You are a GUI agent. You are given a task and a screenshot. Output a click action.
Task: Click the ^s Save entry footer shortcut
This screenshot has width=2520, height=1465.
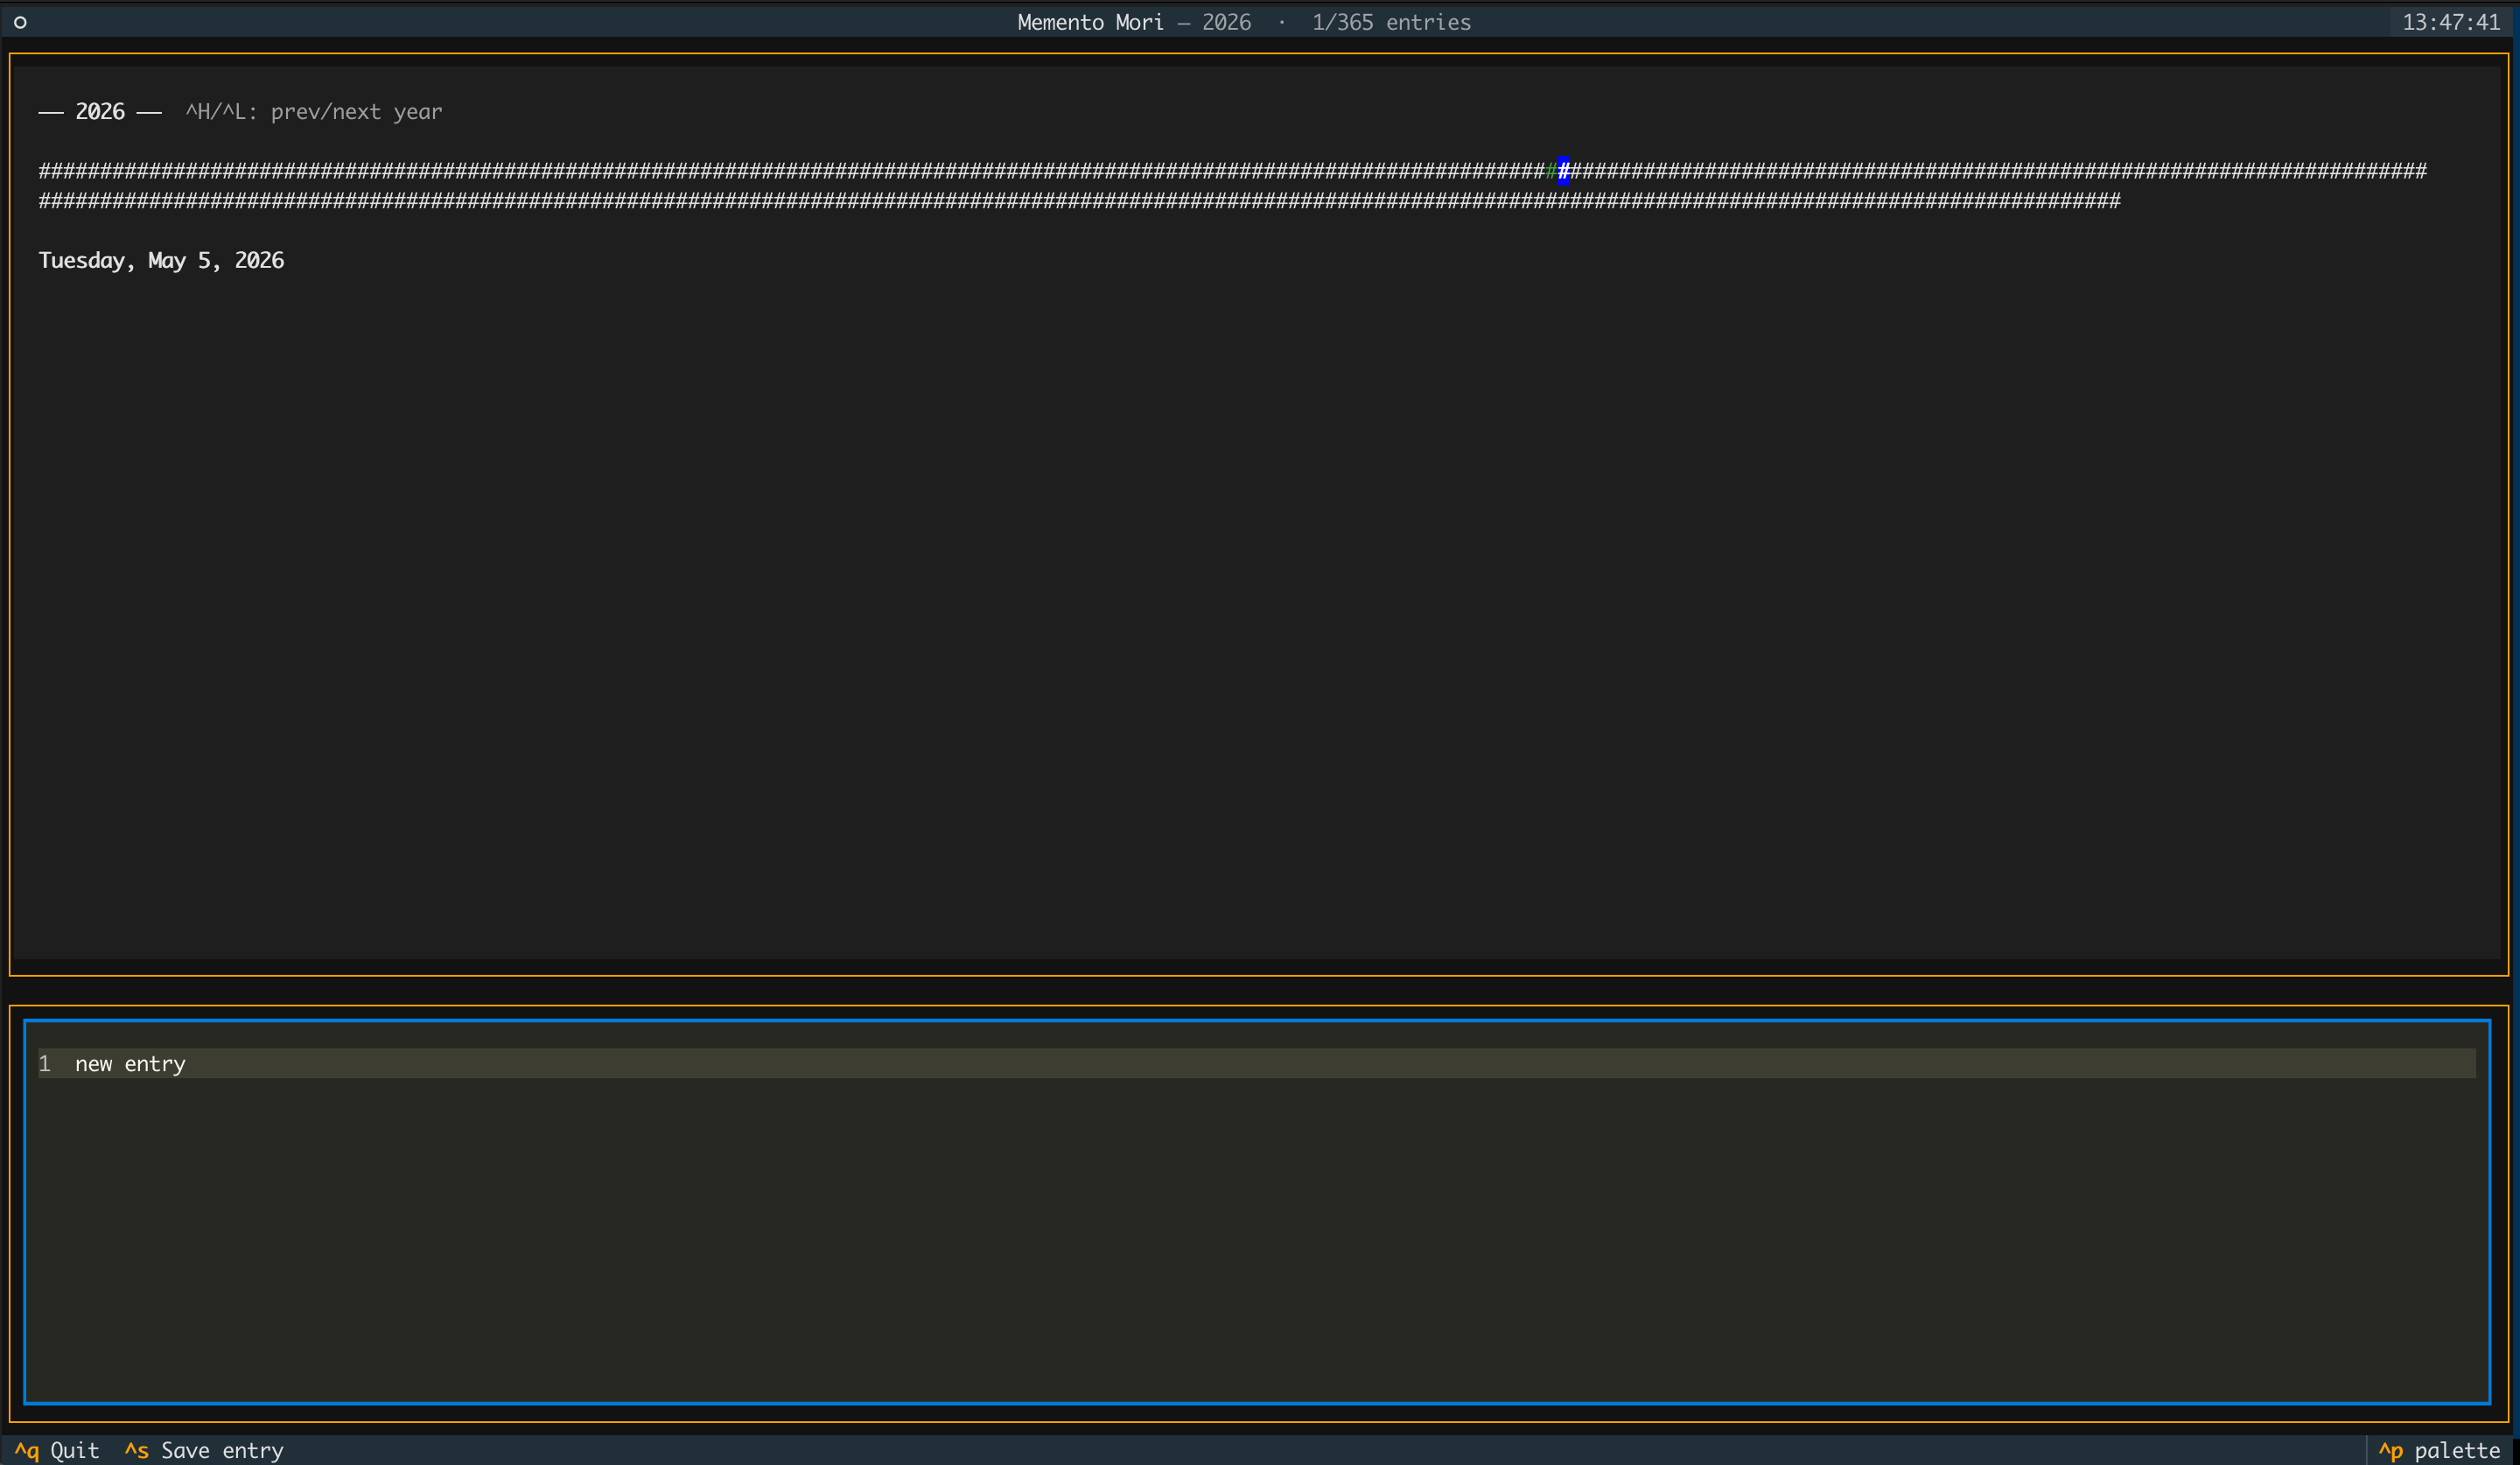point(204,1450)
